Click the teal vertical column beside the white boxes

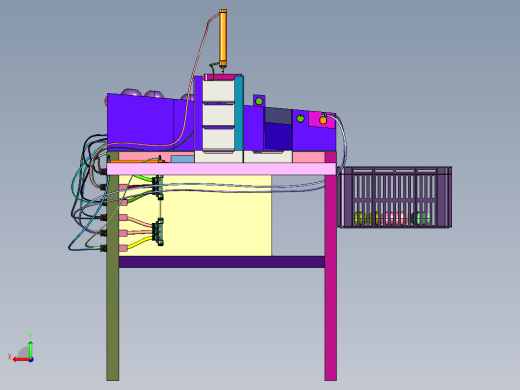[239, 113]
